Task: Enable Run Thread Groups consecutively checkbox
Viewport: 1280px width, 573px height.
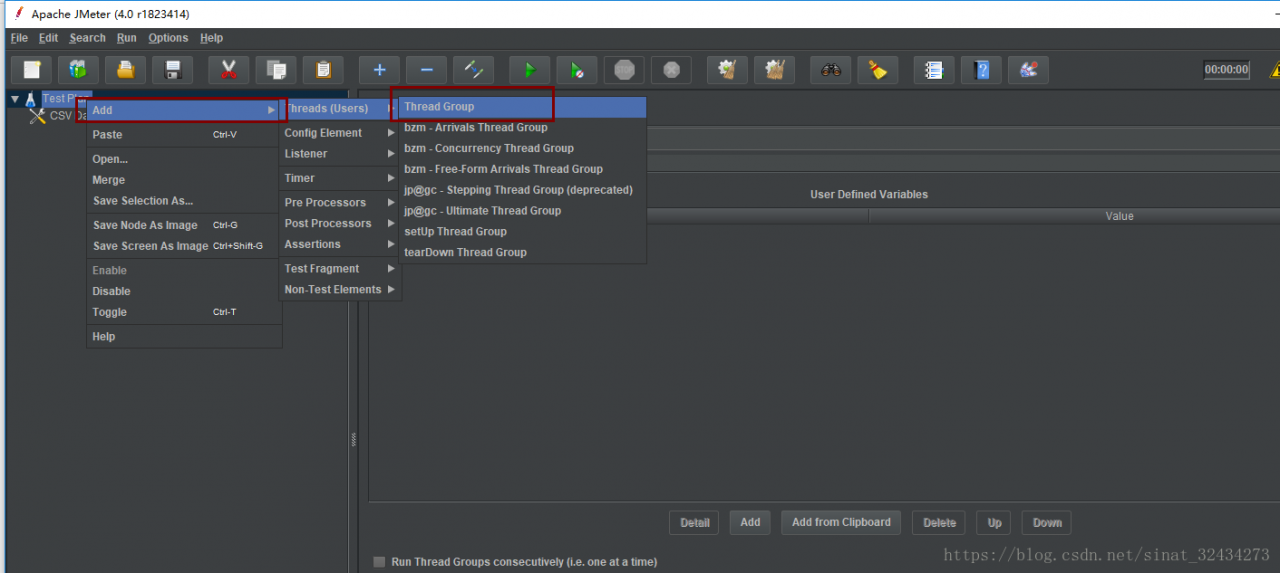Action: (x=379, y=562)
